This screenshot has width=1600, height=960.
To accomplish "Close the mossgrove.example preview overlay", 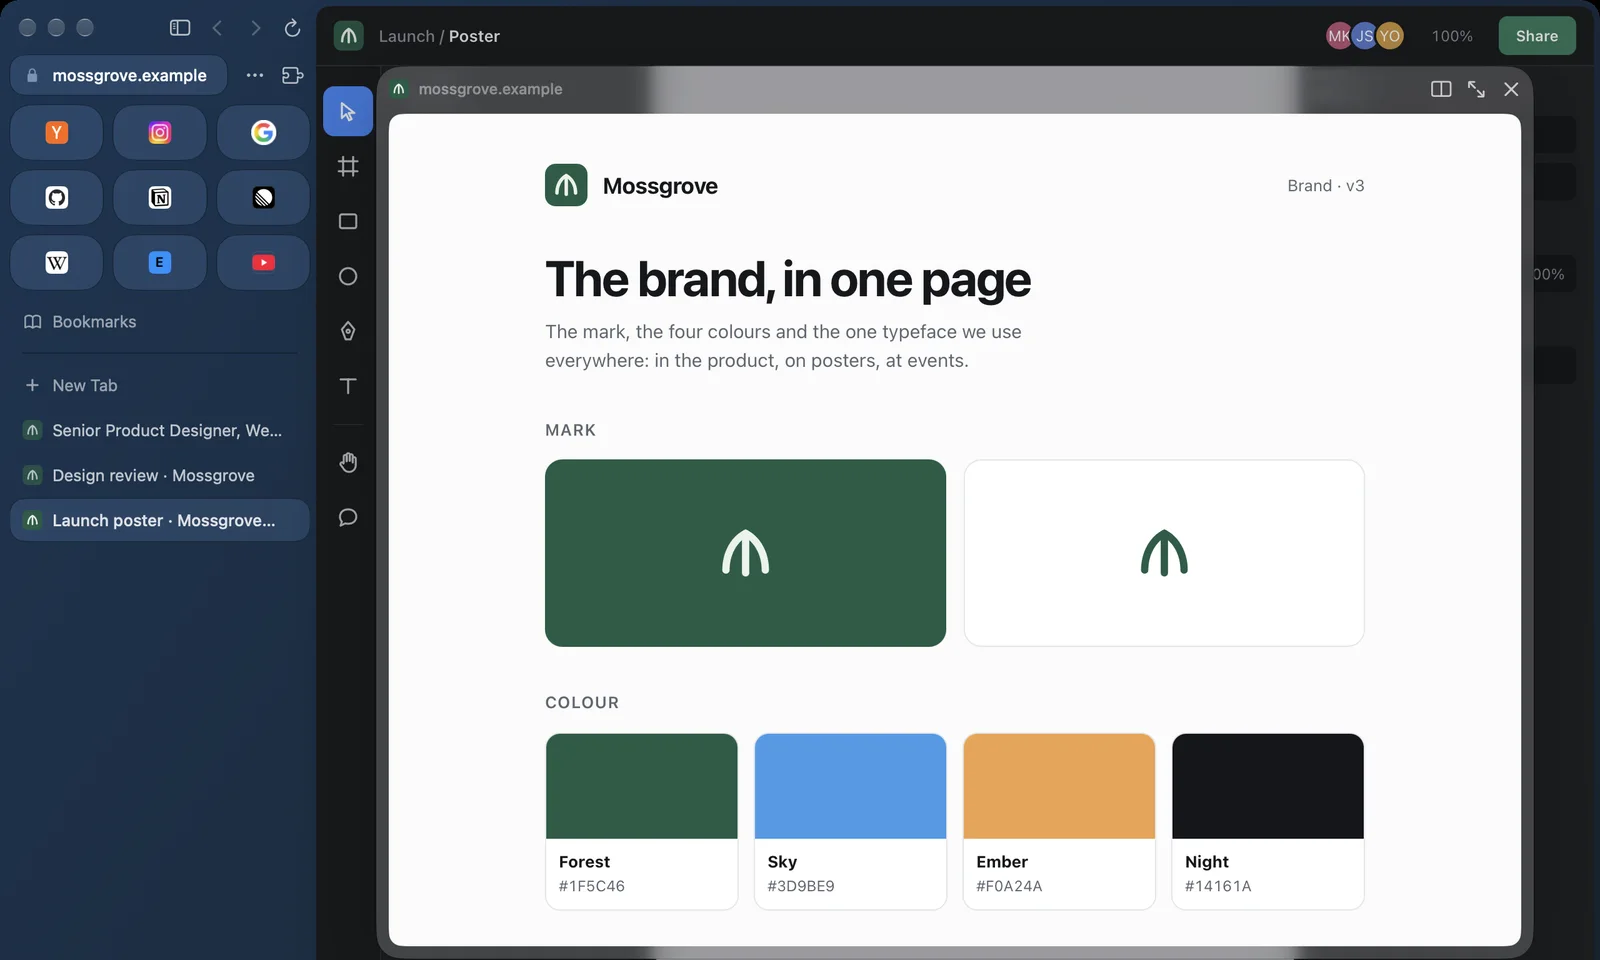I will (x=1511, y=89).
